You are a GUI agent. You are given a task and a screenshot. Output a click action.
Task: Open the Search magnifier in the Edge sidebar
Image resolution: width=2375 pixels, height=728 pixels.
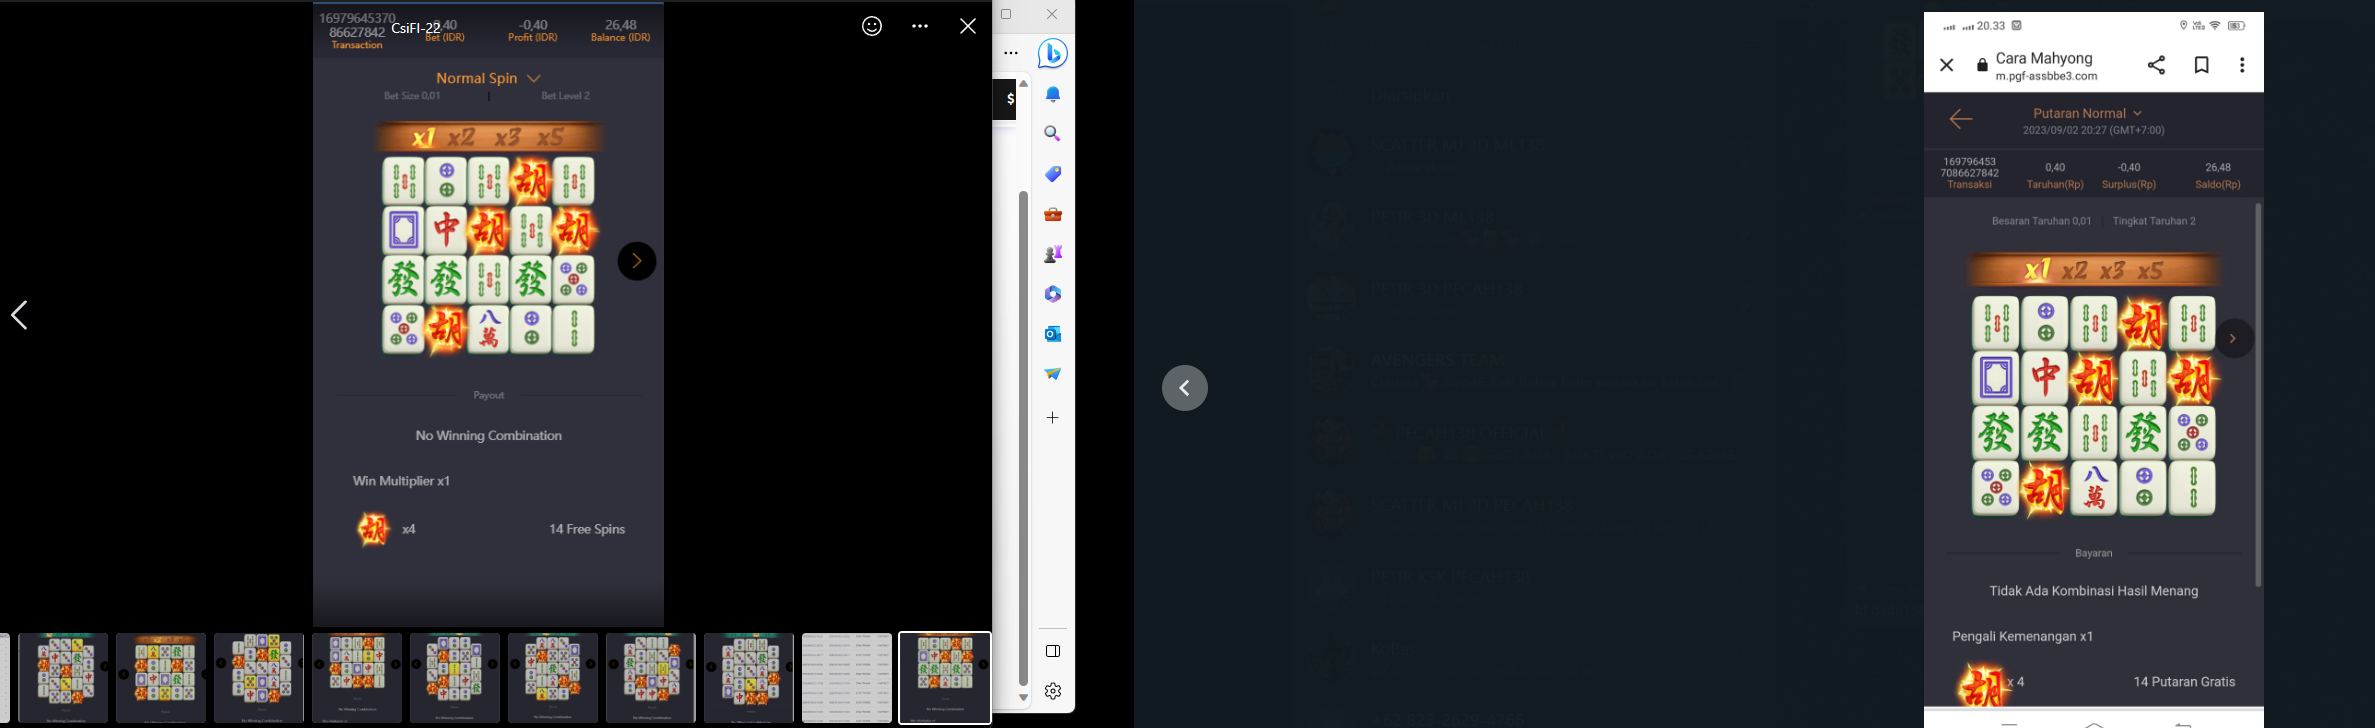[x=1053, y=134]
